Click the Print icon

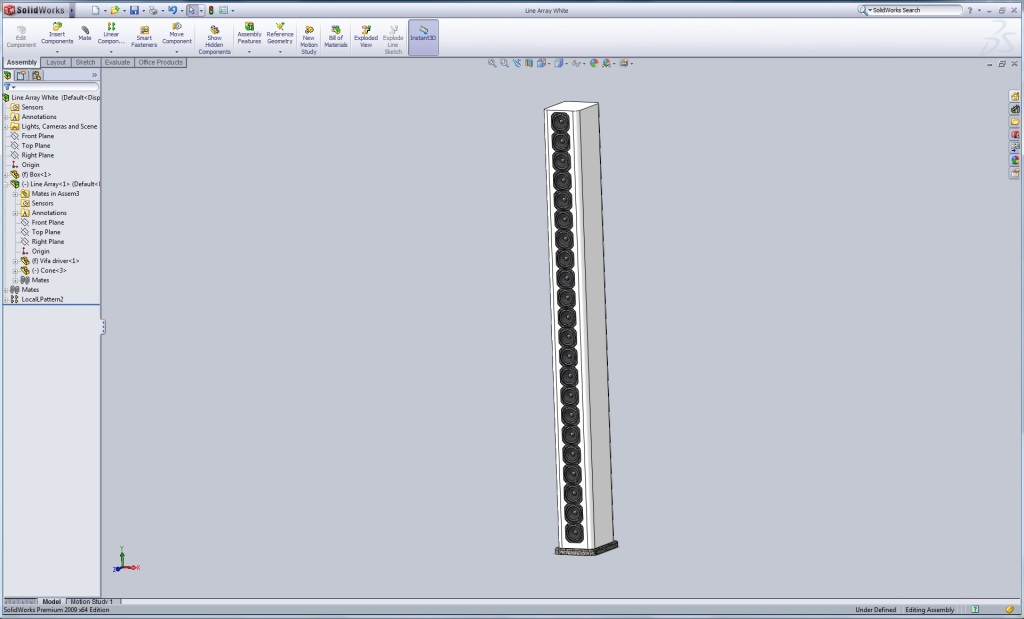click(x=153, y=10)
